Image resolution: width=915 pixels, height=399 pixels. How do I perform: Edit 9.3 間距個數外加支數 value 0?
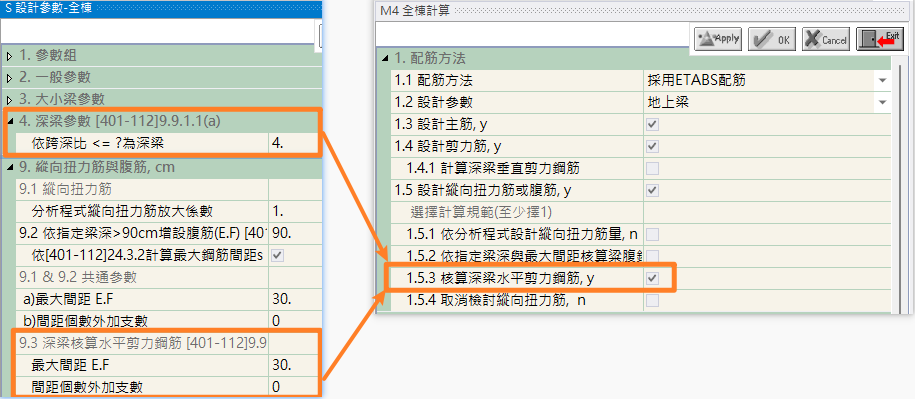point(294,387)
